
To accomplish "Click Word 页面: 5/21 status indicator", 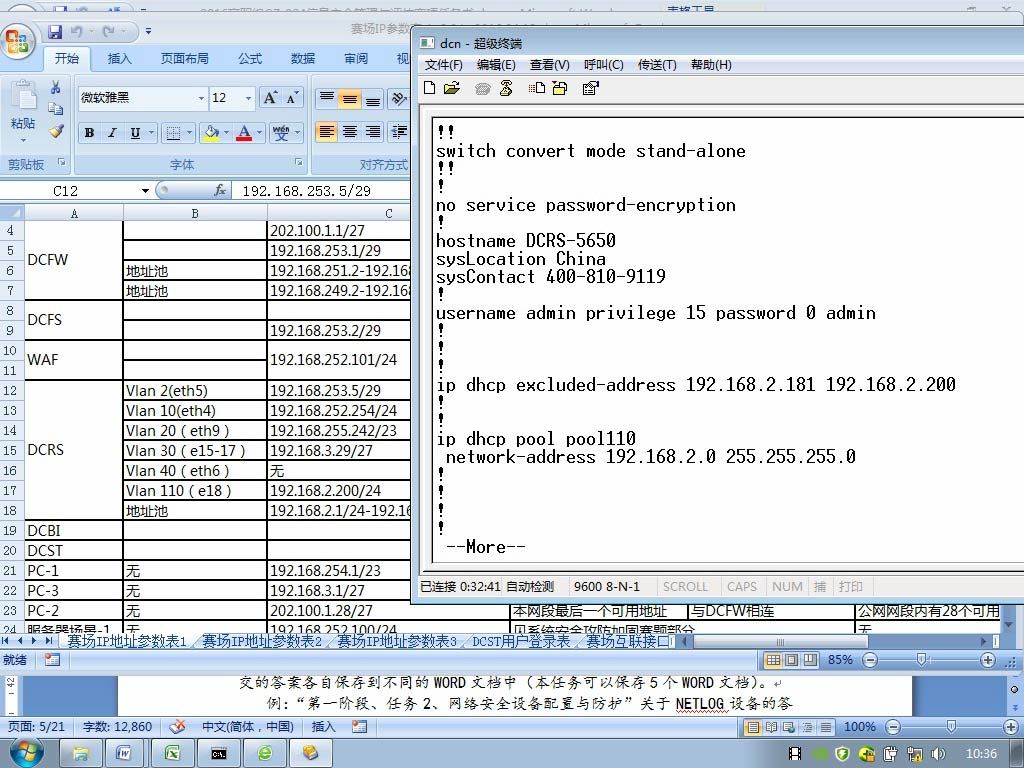I will point(37,726).
